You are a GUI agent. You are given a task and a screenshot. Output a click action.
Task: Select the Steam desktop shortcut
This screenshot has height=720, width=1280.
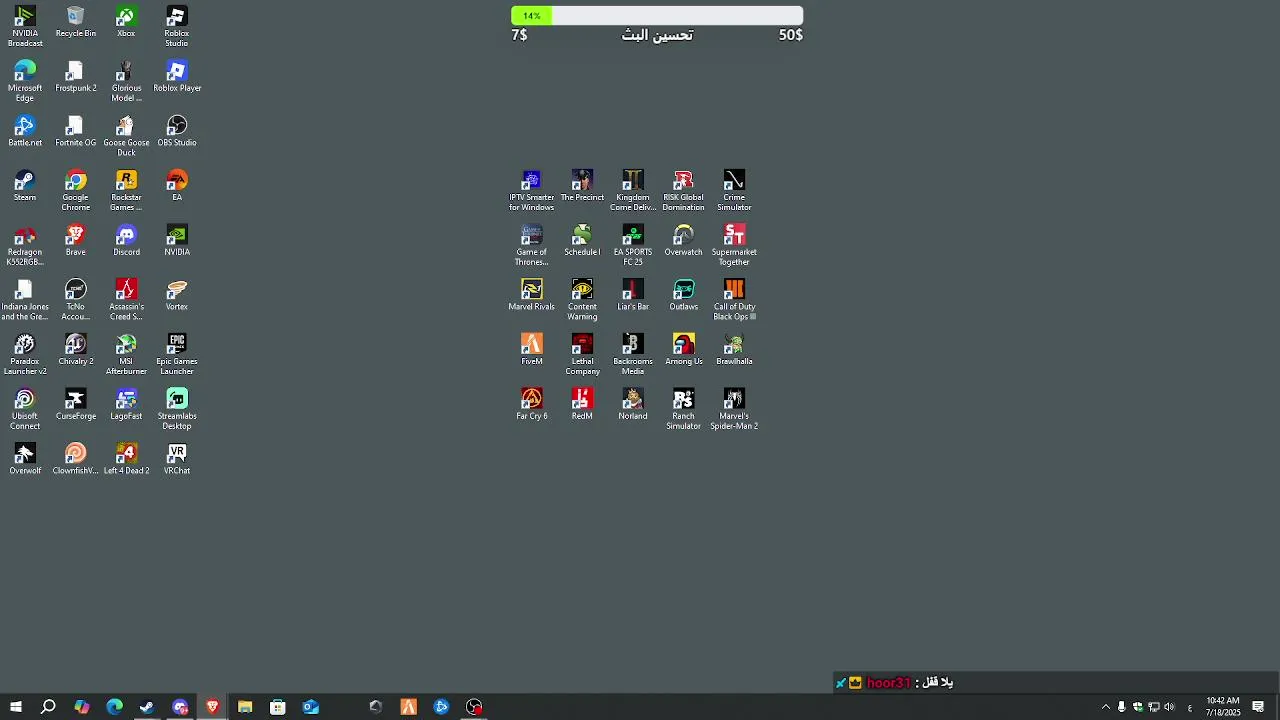(25, 186)
